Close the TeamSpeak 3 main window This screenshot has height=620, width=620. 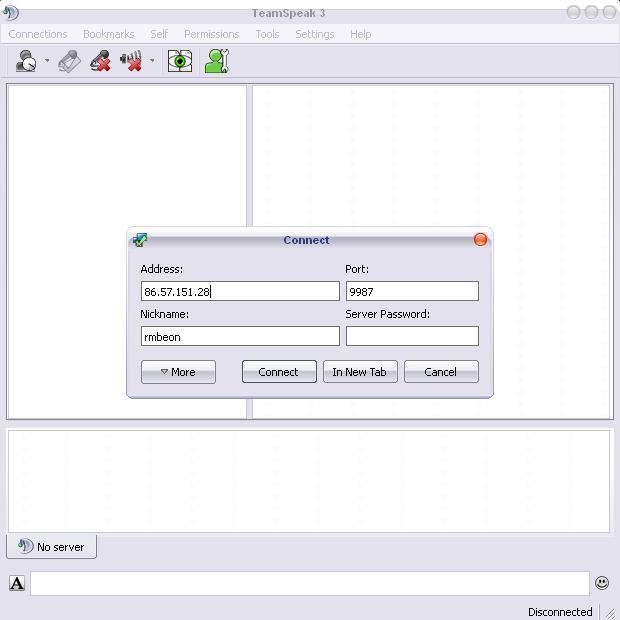pyautogui.click(x=609, y=12)
